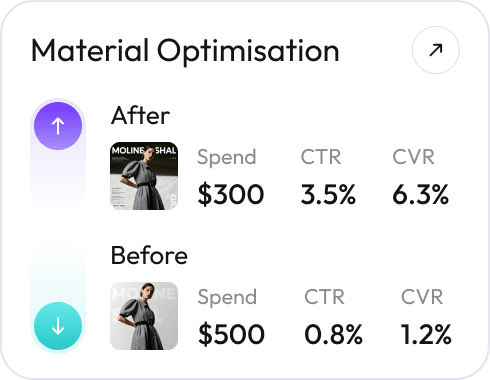Click the teal down arrow icon
The image size is (490, 380).
(58, 326)
